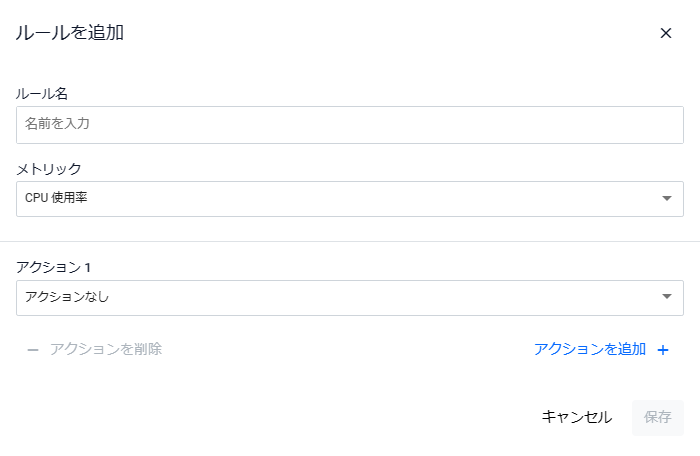This screenshot has height=456, width=700.
Task: Click the アクションを追加 link text
Action: pyautogui.click(x=590, y=349)
